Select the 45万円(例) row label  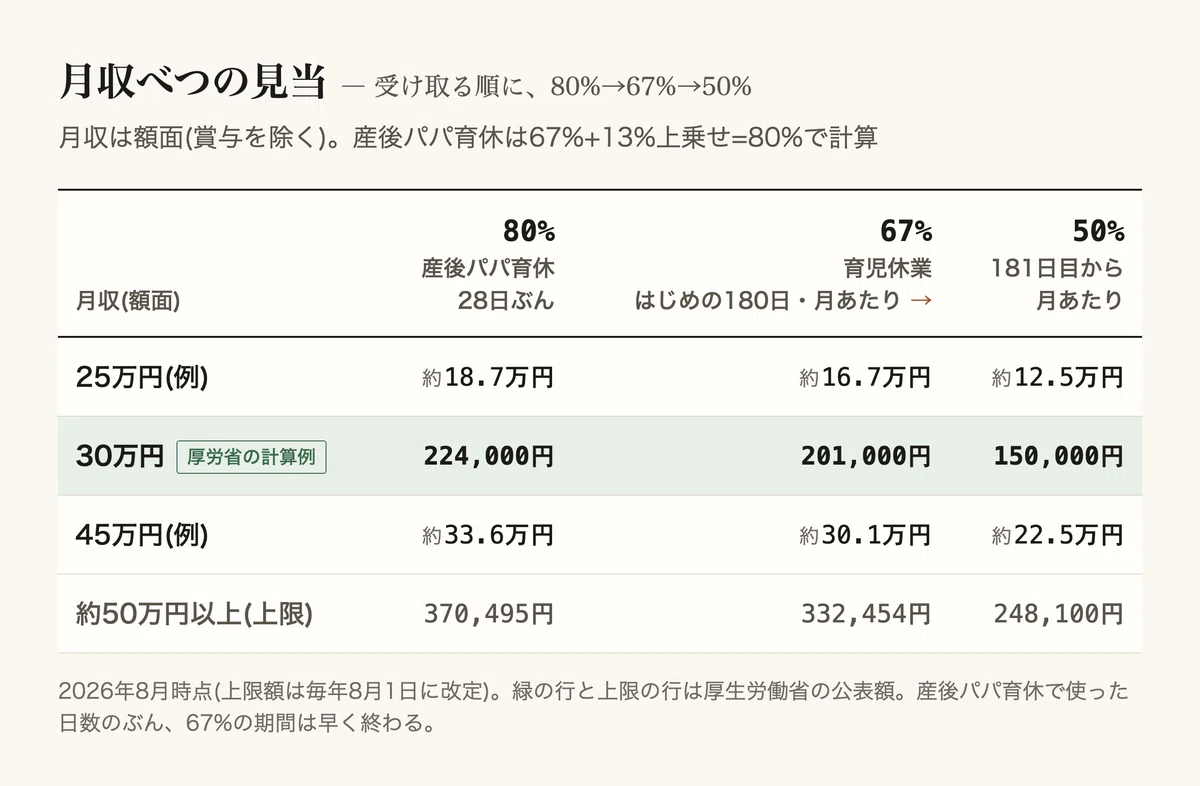click(142, 535)
